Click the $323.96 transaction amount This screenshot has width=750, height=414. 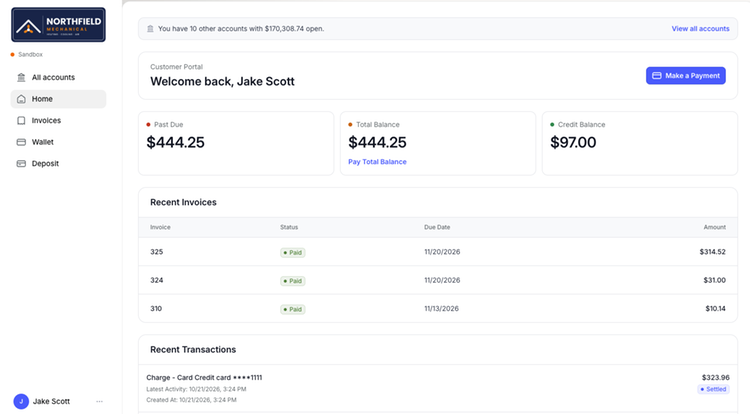[x=716, y=378]
